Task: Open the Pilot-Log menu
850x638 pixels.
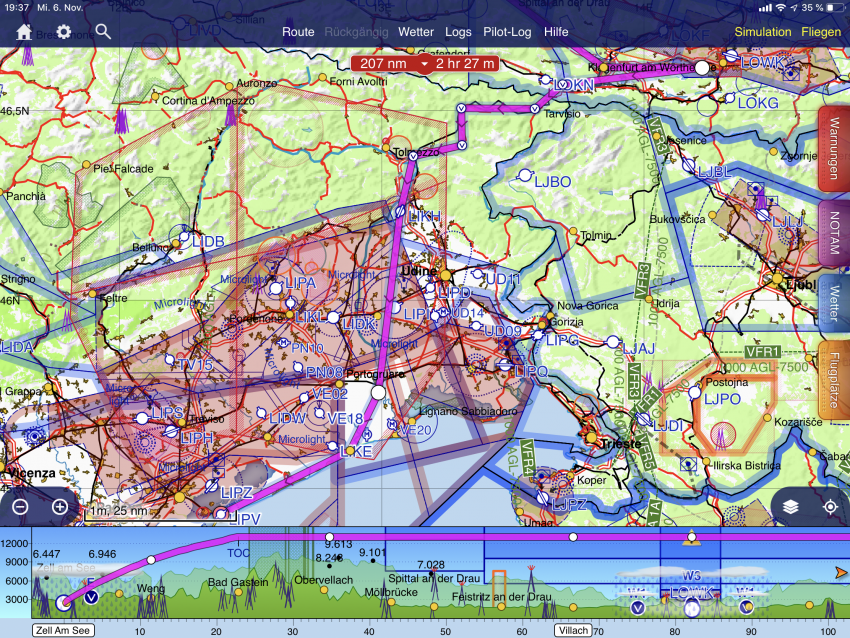Action: click(x=507, y=32)
